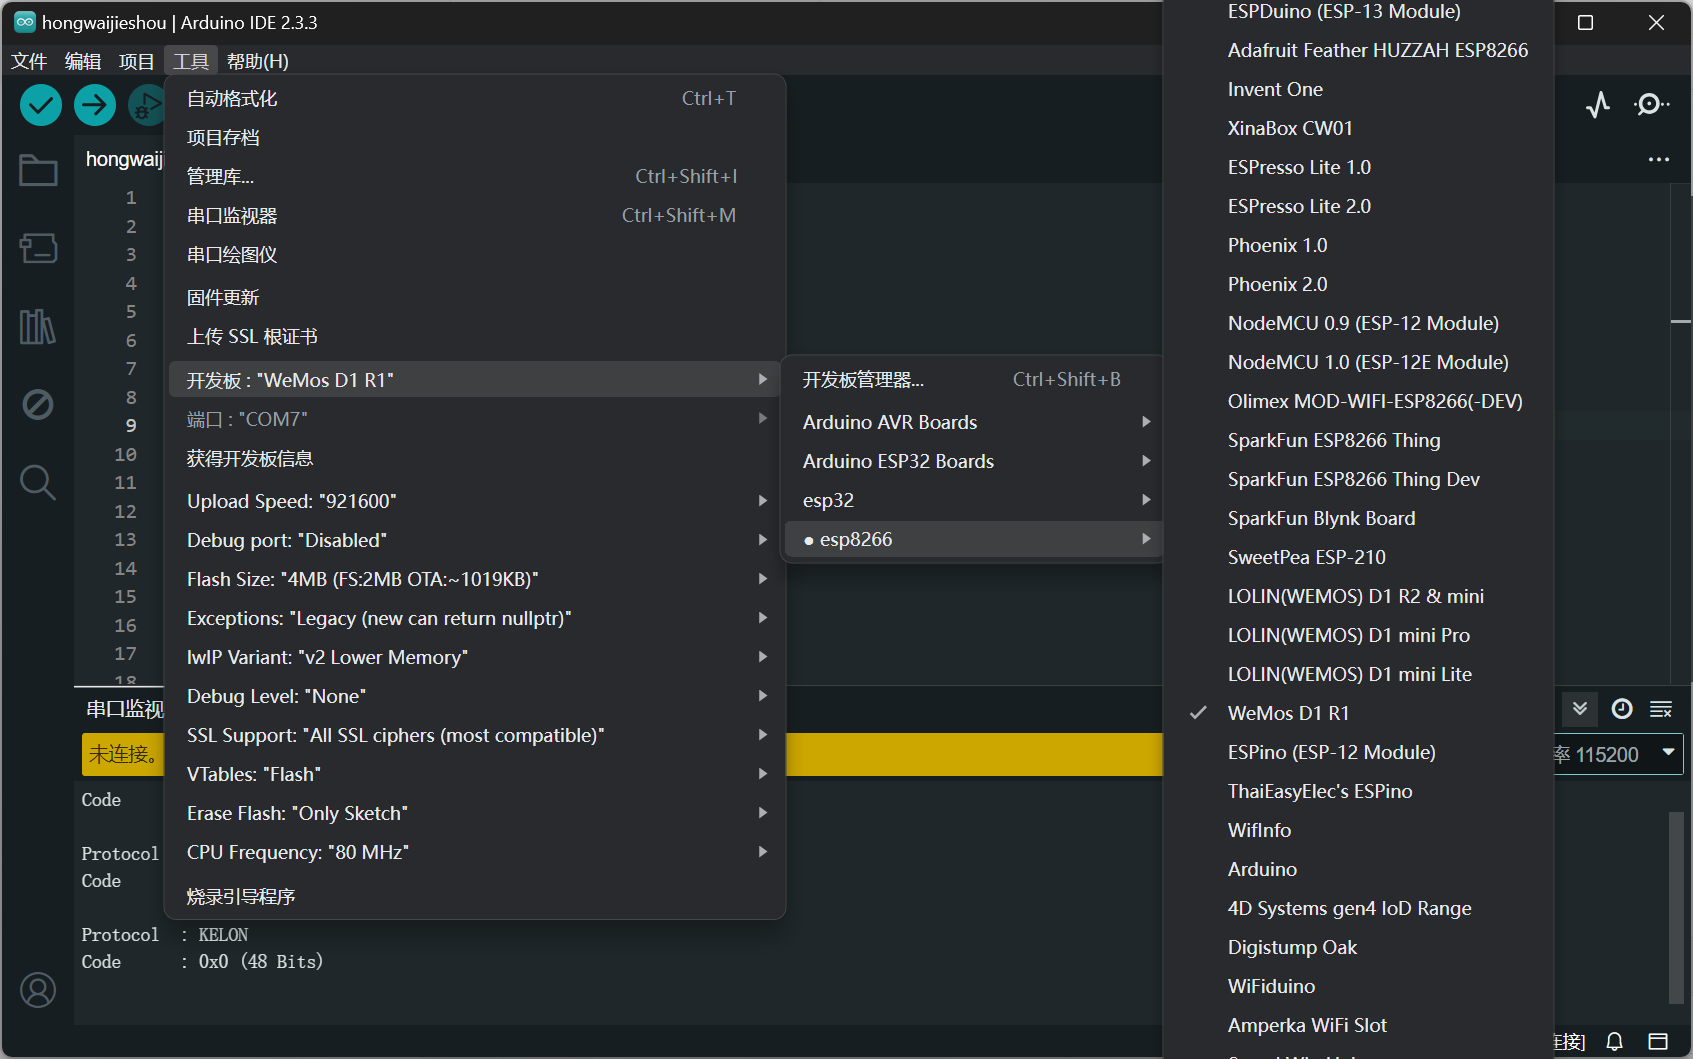Expand the 开发板: "WeMos D1 R1" submenu
This screenshot has height=1059, width=1693.
(x=475, y=379)
